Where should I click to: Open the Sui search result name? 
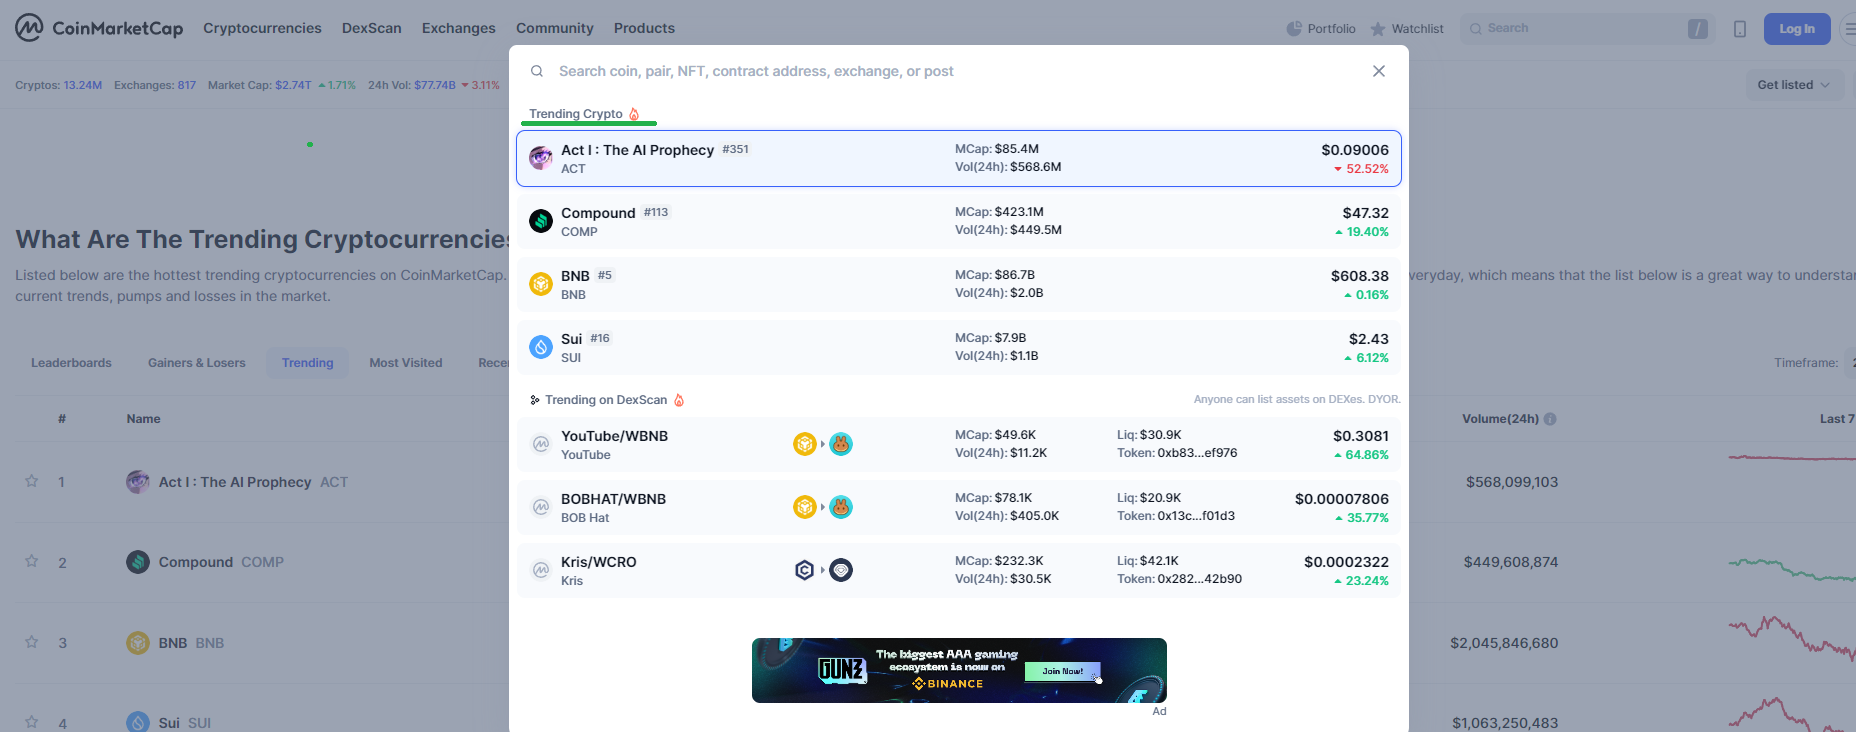click(571, 339)
